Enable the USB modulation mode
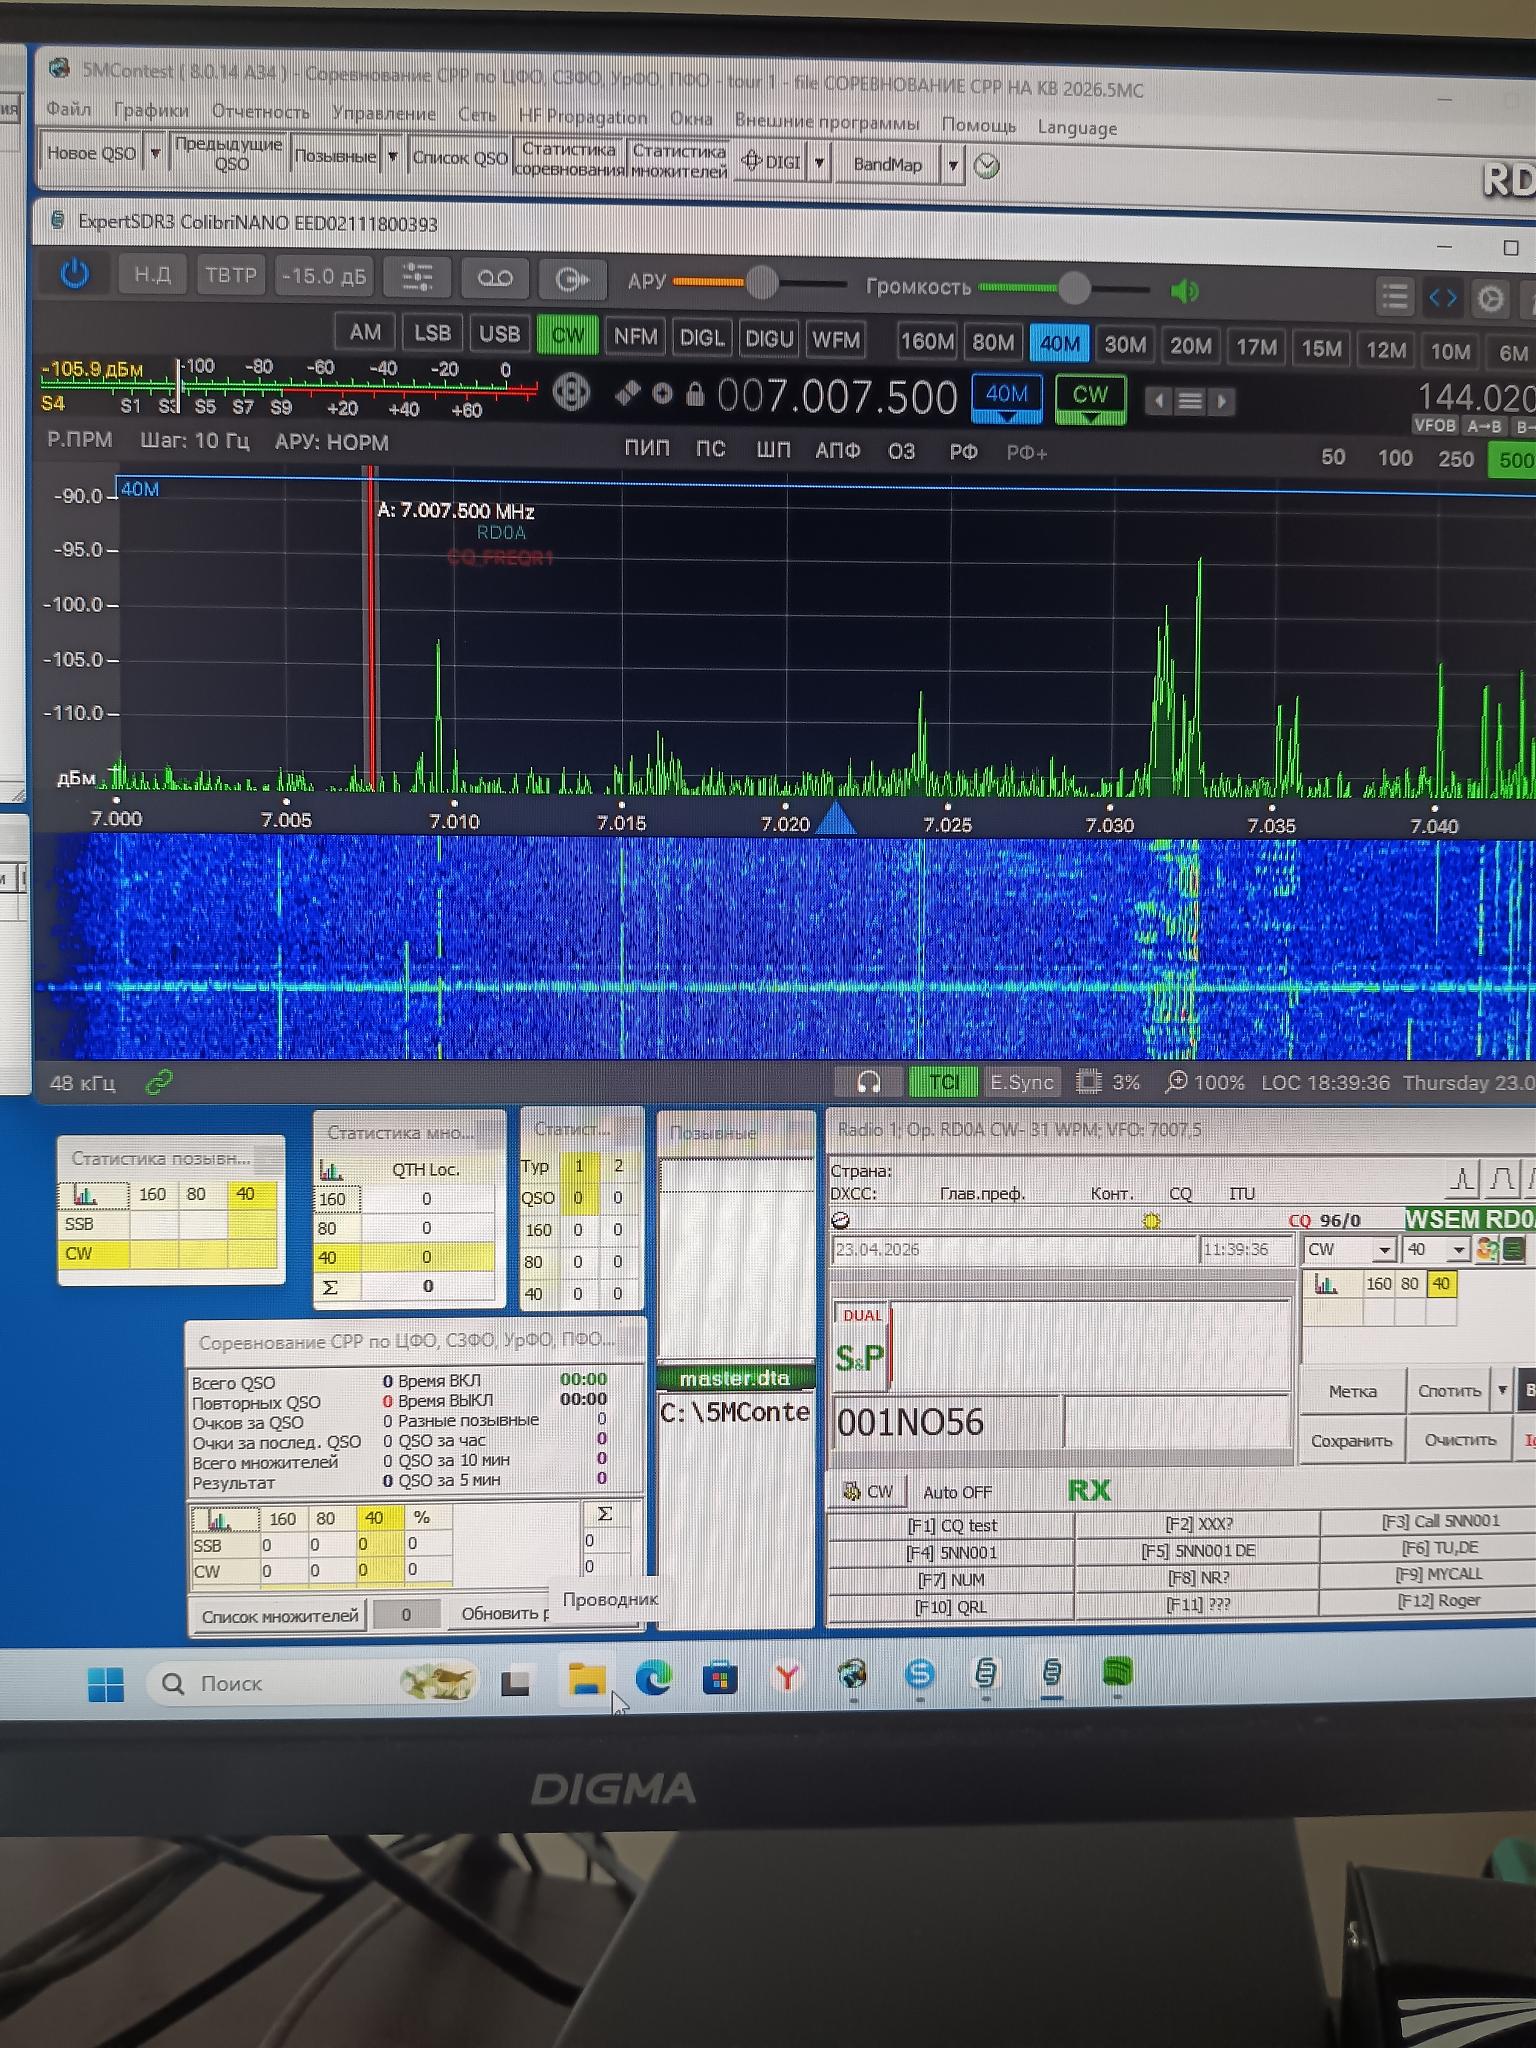Screen dimensions: 1536x2048 499,334
